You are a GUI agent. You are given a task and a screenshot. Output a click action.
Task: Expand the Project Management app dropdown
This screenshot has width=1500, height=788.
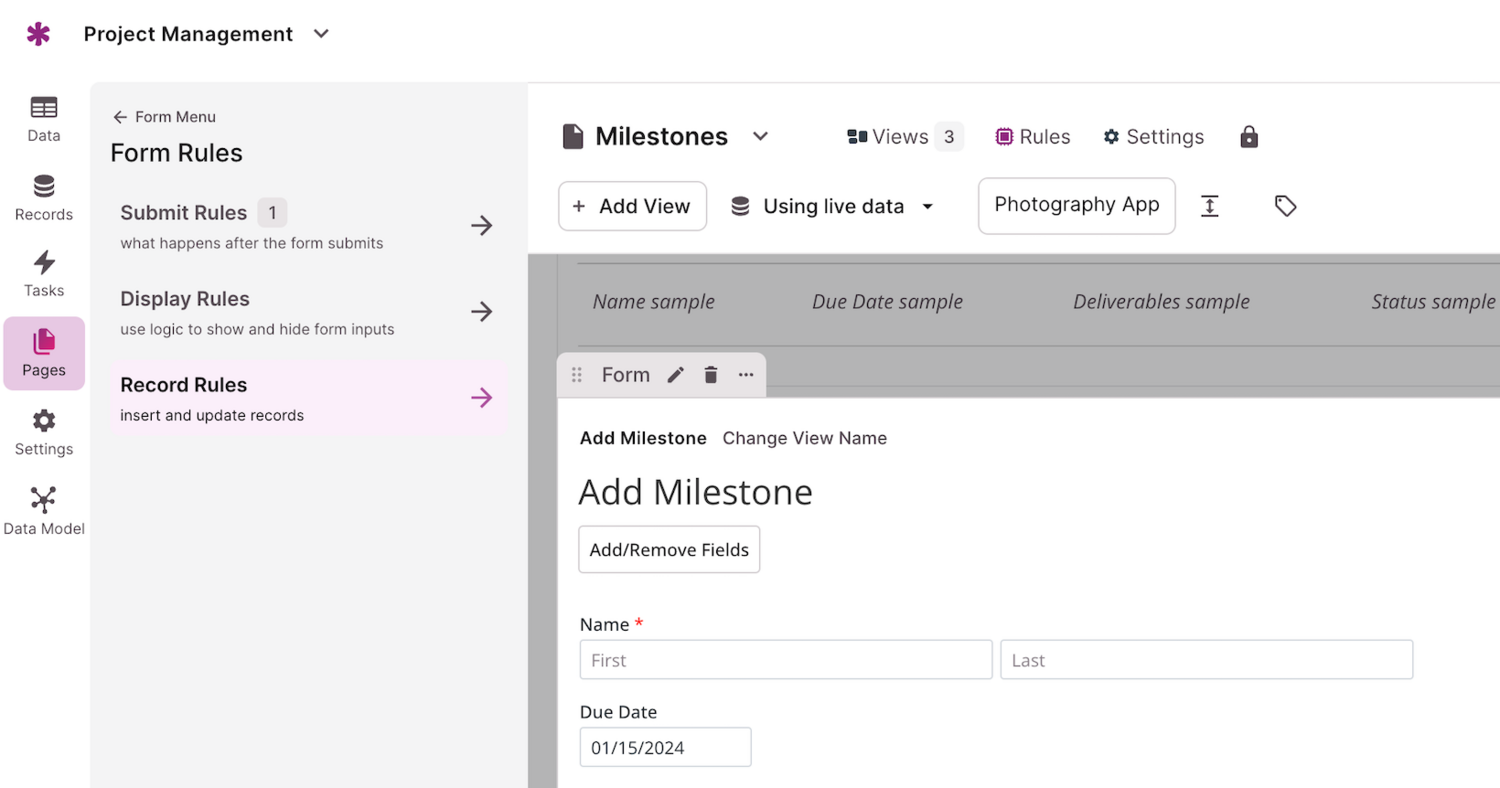tap(321, 34)
